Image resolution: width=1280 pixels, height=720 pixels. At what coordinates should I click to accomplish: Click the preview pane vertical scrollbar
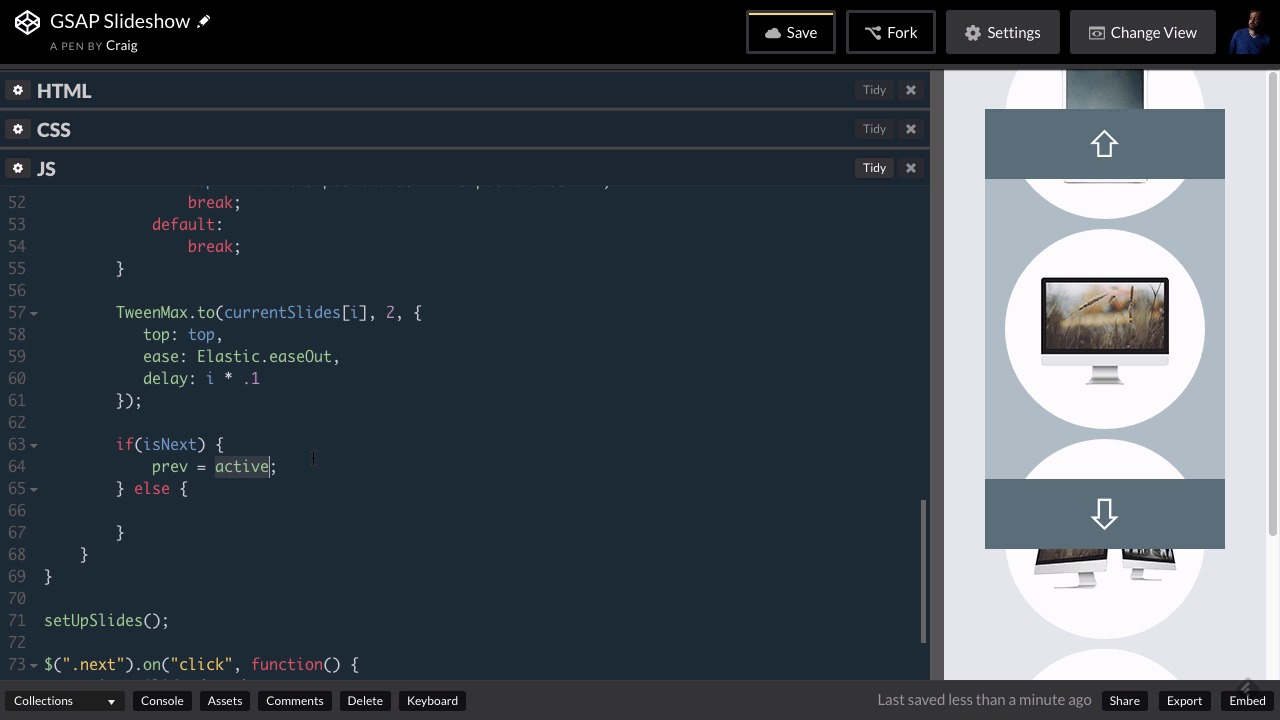point(1273,305)
